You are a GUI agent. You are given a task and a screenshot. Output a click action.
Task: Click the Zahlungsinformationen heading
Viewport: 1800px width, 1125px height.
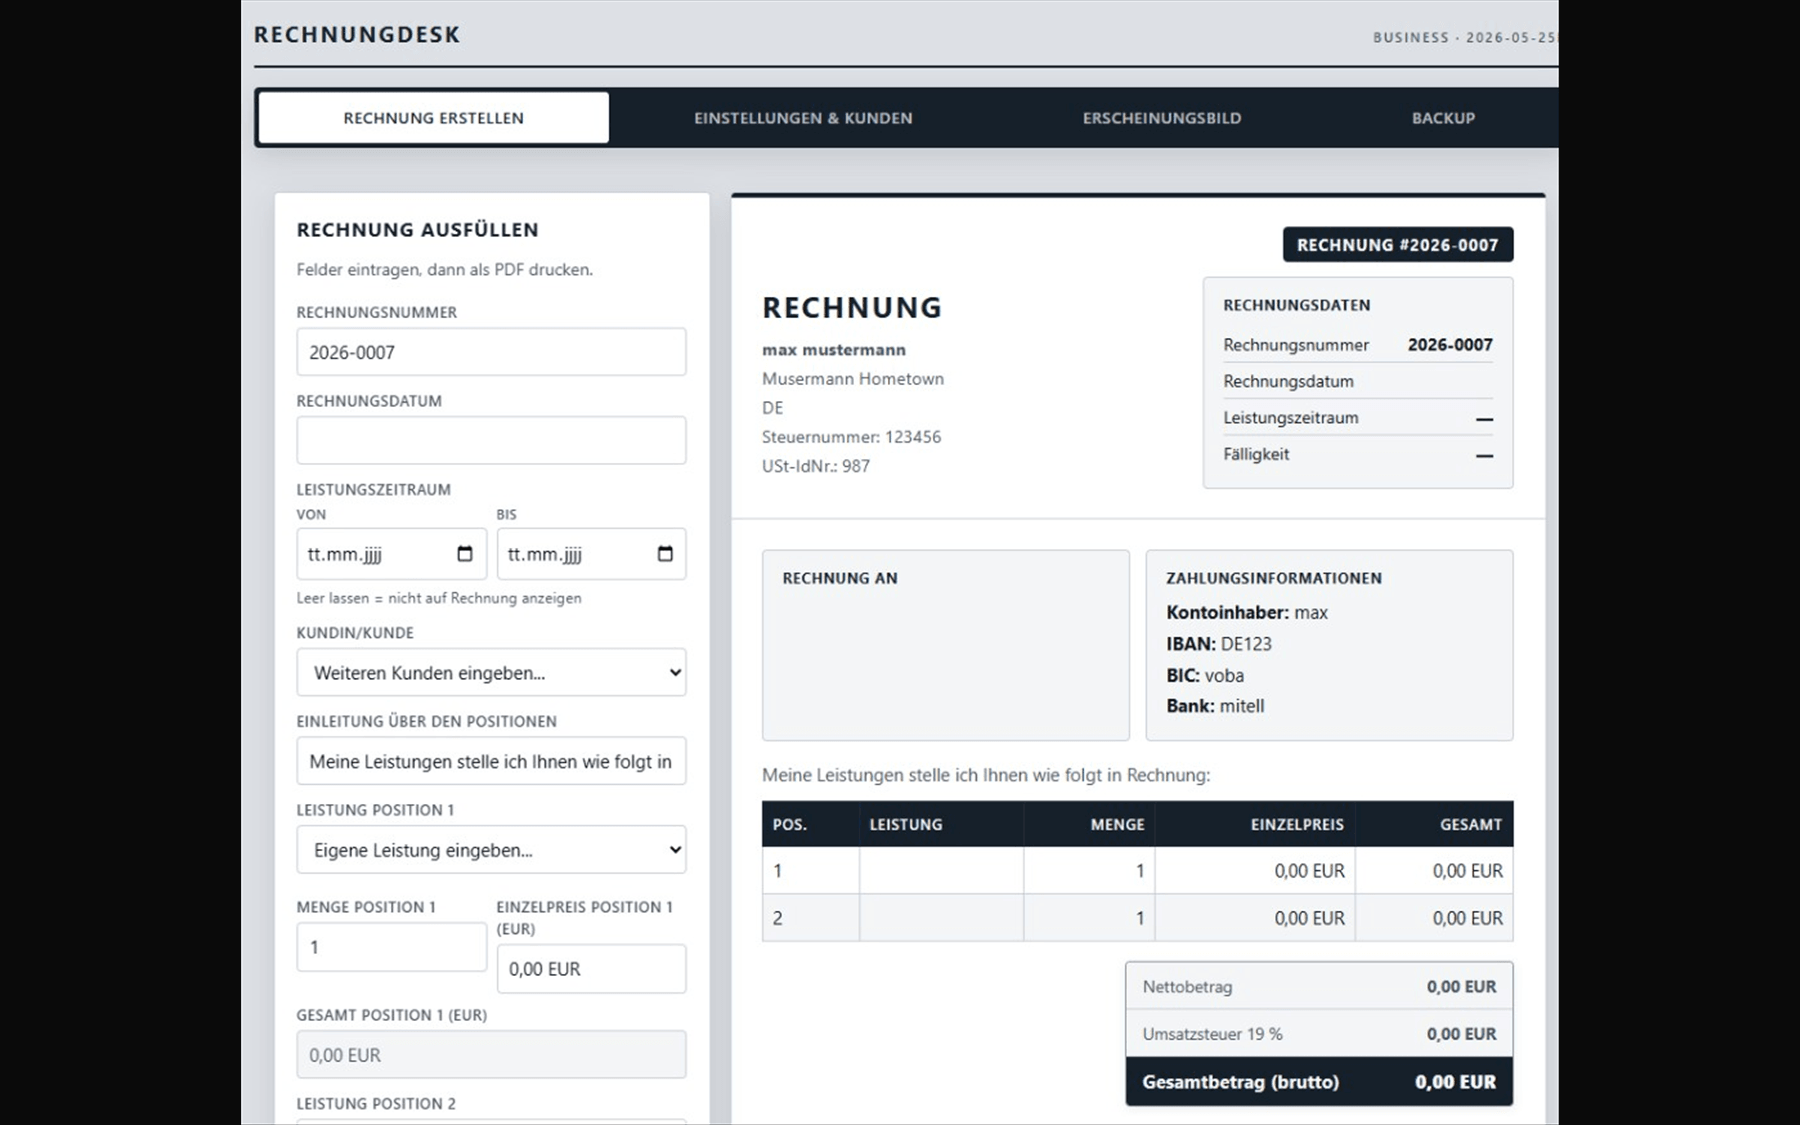click(x=1273, y=578)
